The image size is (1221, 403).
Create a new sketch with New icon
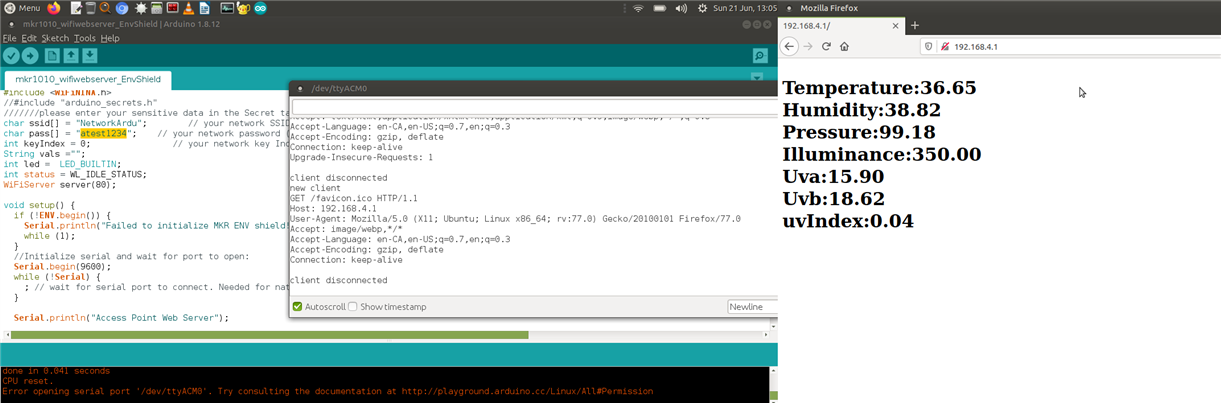click(x=53, y=56)
